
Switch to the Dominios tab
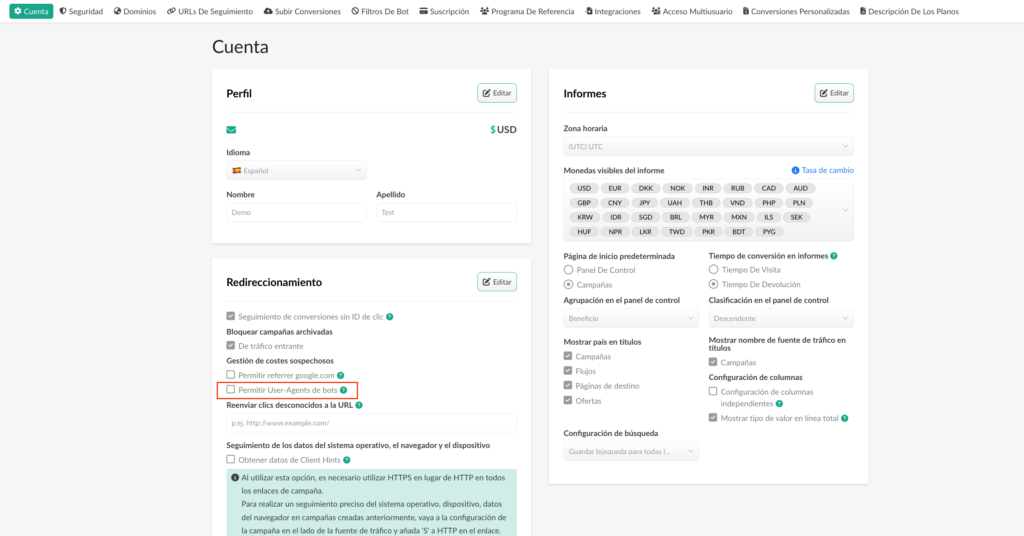[x=135, y=11]
